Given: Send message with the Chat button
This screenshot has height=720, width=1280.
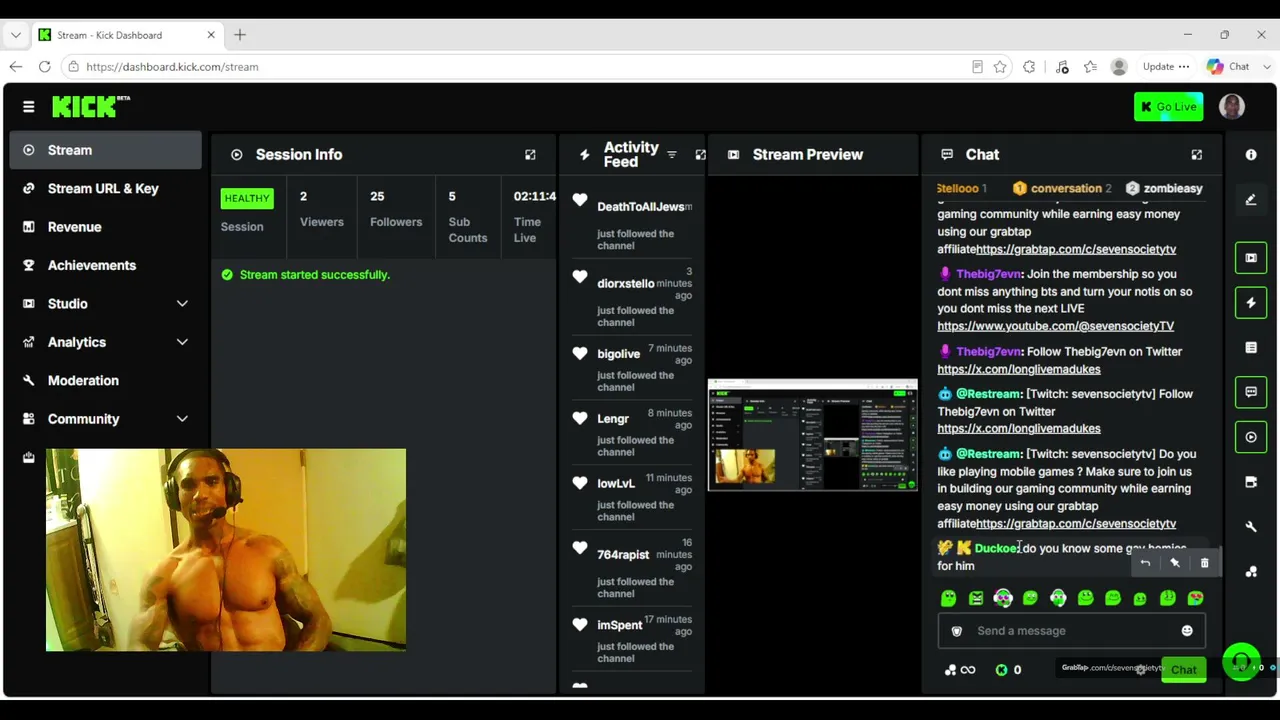Looking at the screenshot, I should 1184,670.
